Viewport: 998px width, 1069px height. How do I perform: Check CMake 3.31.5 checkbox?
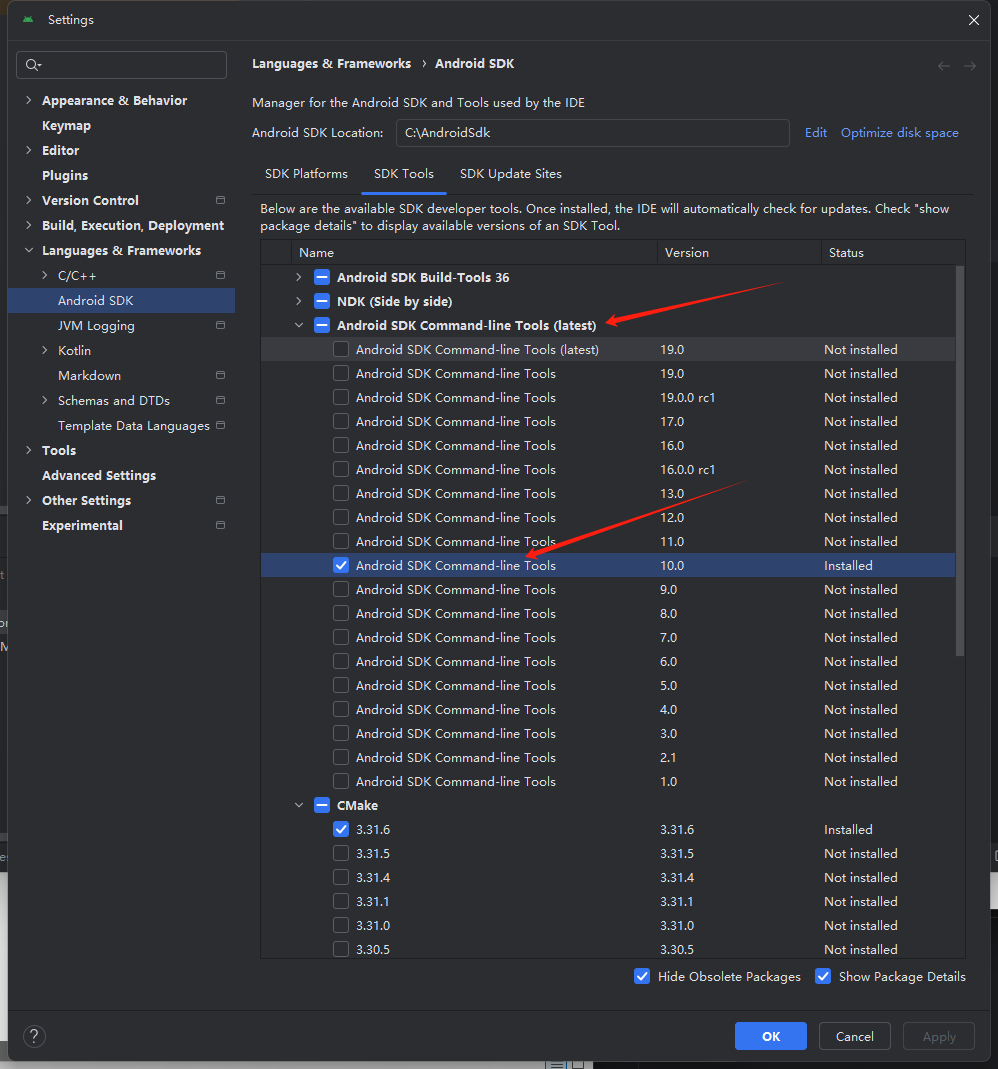click(341, 854)
